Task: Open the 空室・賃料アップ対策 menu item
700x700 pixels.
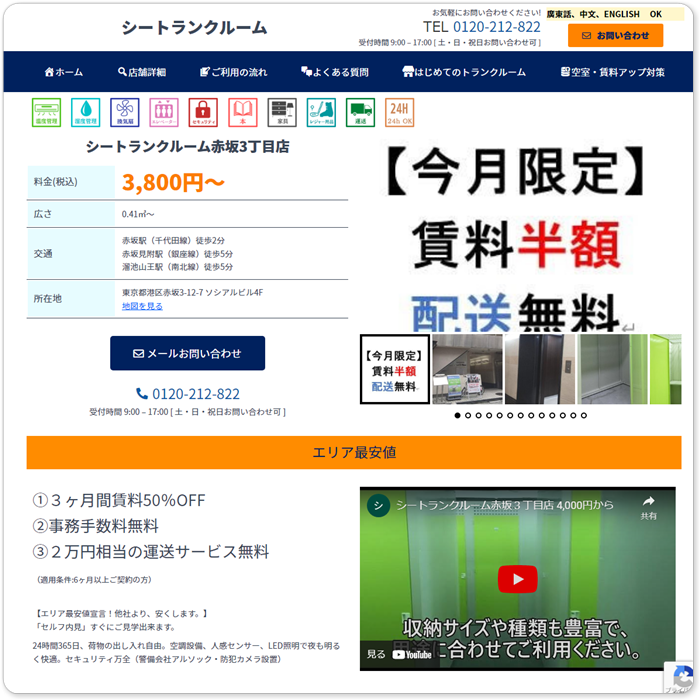Action: [x=612, y=72]
